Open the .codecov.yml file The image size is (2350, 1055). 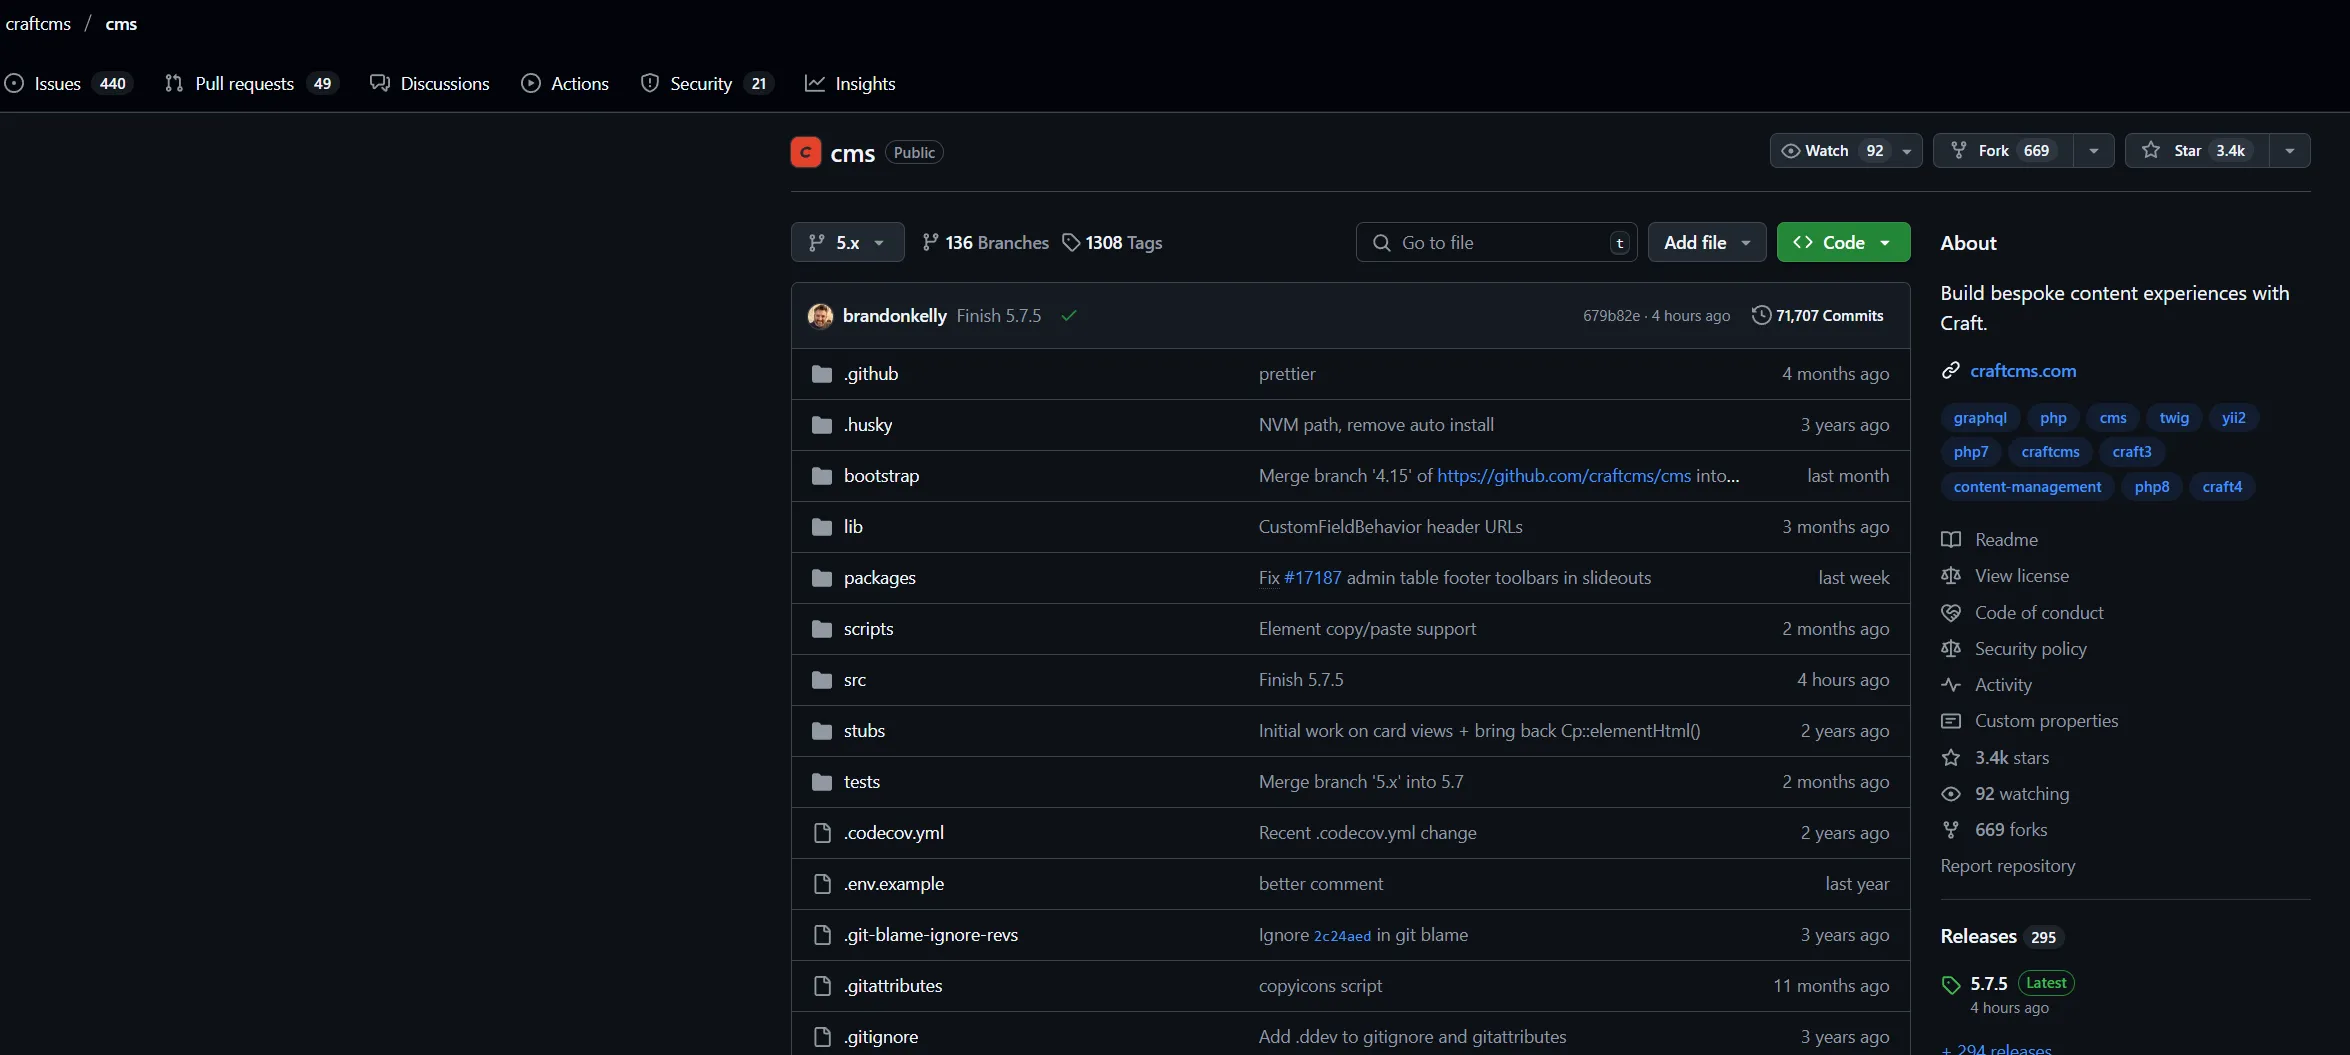click(894, 833)
